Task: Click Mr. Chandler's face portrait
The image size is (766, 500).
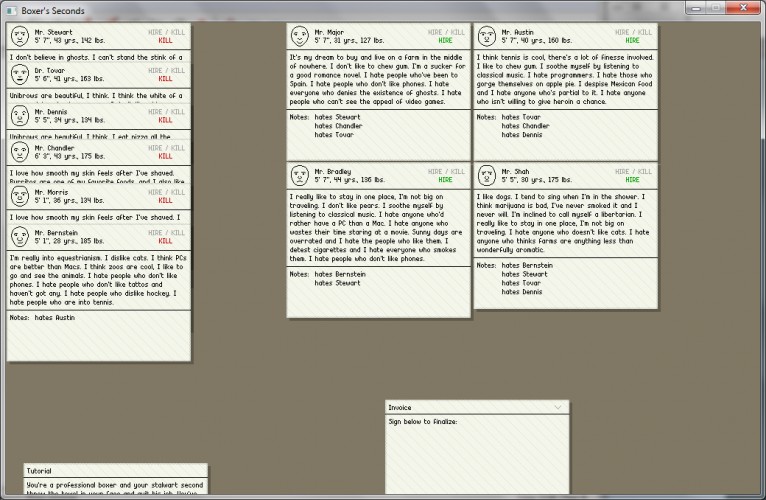Action: (x=20, y=152)
